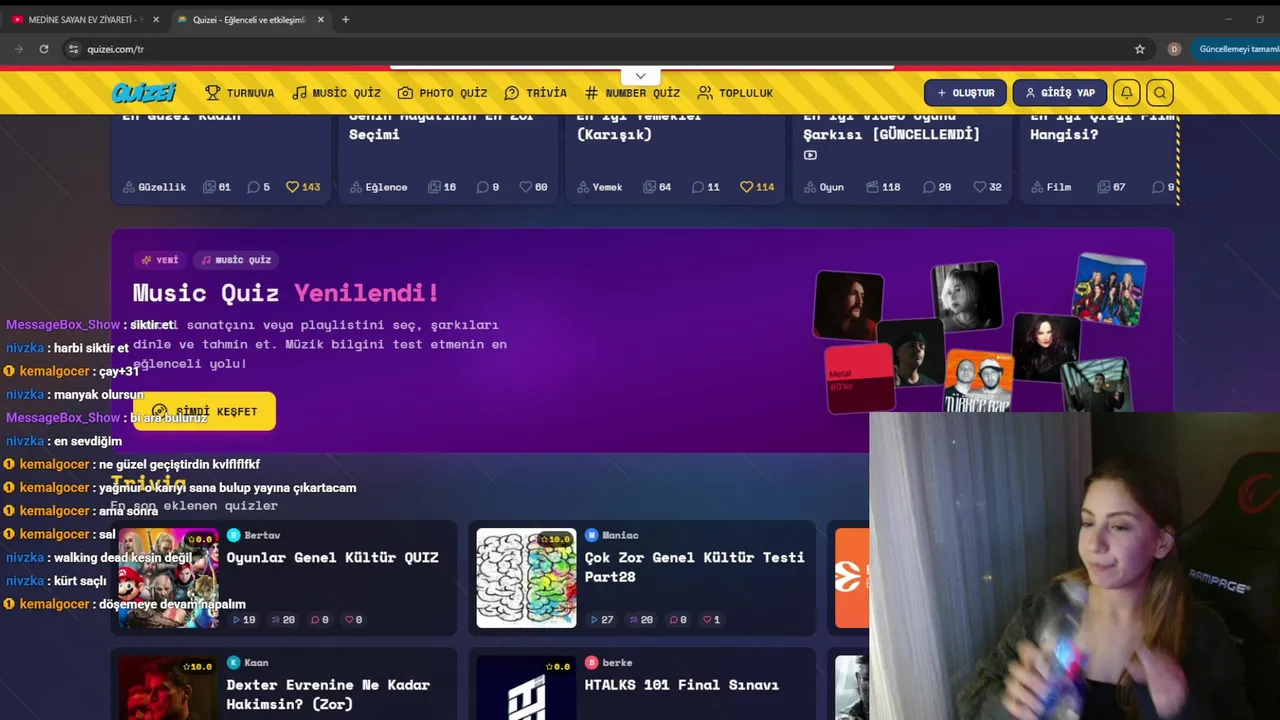Click the Yeni badge in the banner
The height and width of the screenshot is (720, 1280).
point(160,260)
